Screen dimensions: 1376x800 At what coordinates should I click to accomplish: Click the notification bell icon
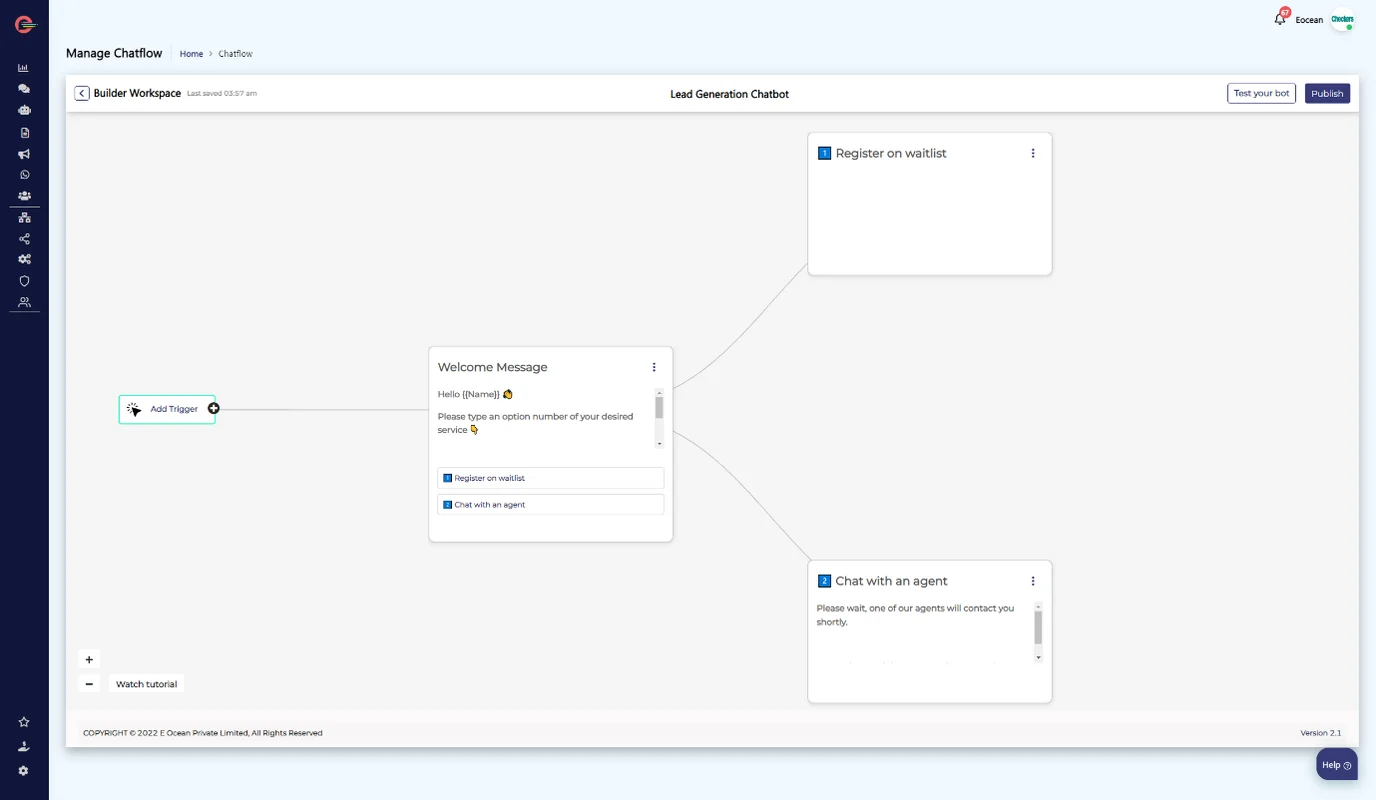pos(1280,19)
